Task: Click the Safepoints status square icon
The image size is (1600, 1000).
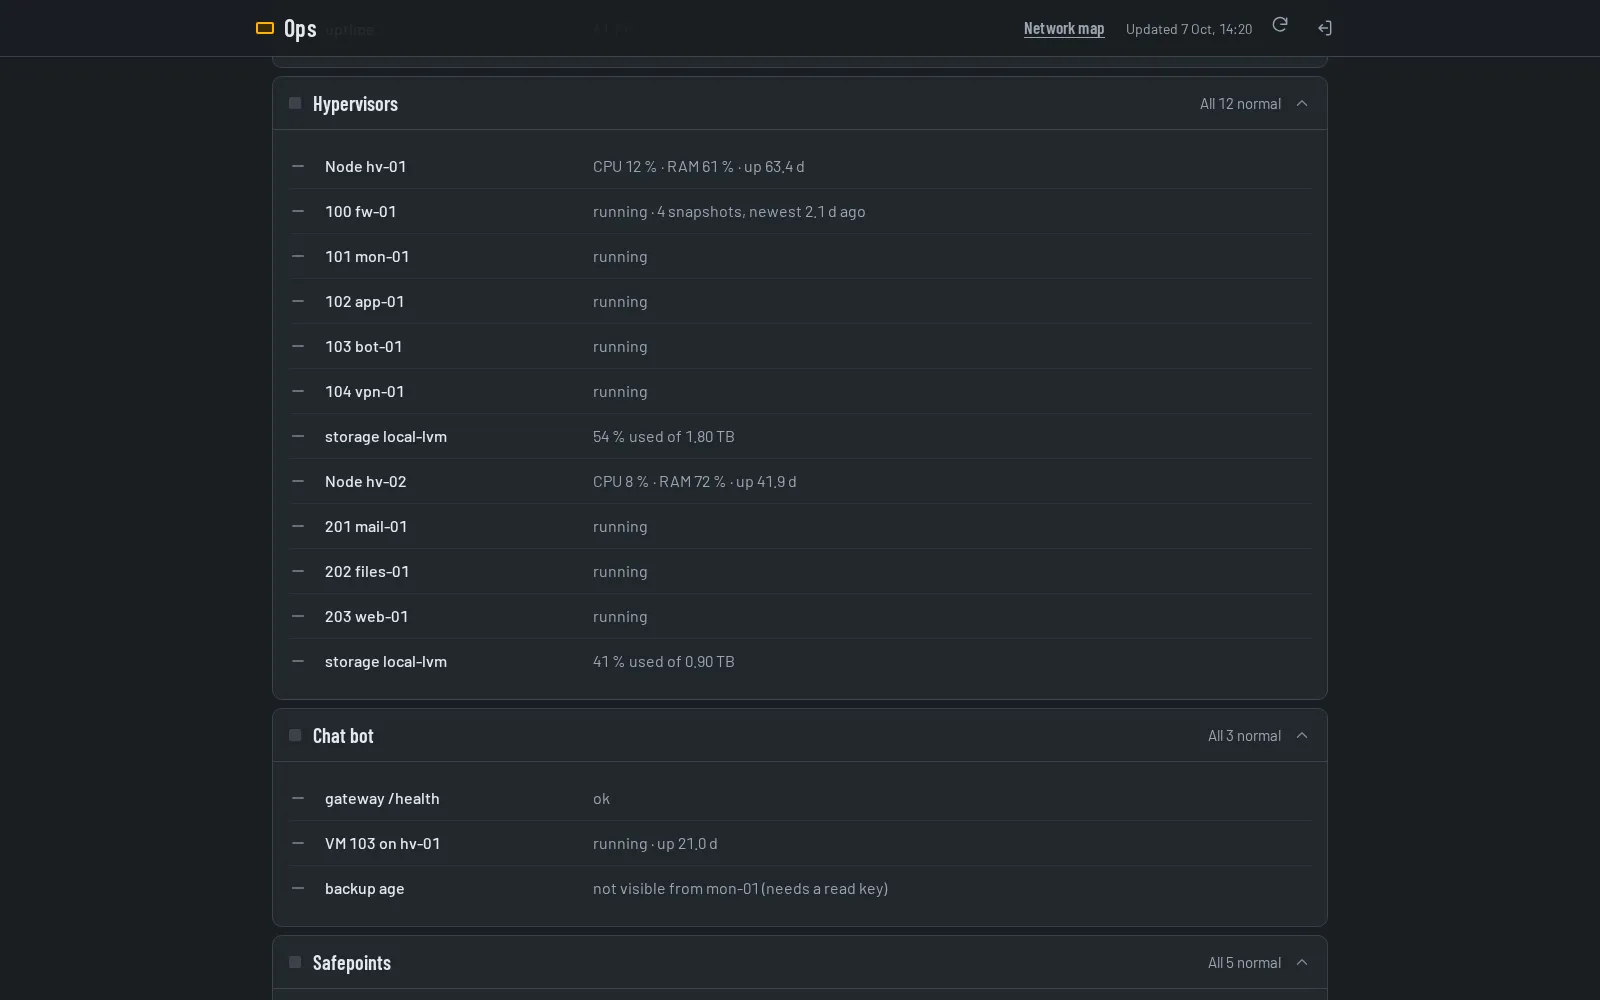Action: 295,962
